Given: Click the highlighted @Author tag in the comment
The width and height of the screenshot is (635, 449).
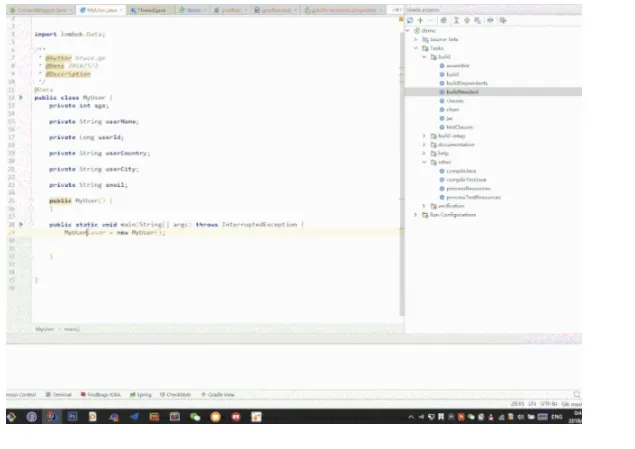Looking at the screenshot, I should (58, 58).
